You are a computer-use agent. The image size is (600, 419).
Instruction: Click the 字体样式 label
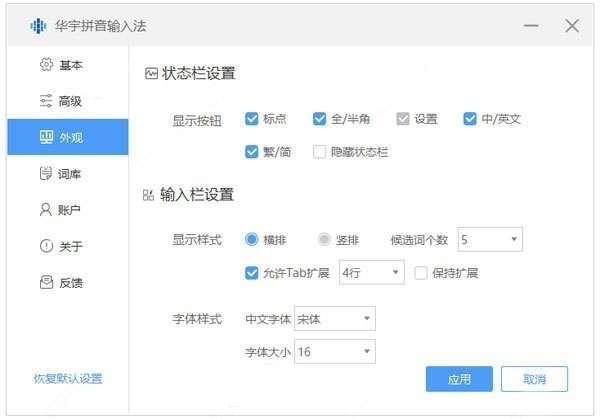[197, 319]
